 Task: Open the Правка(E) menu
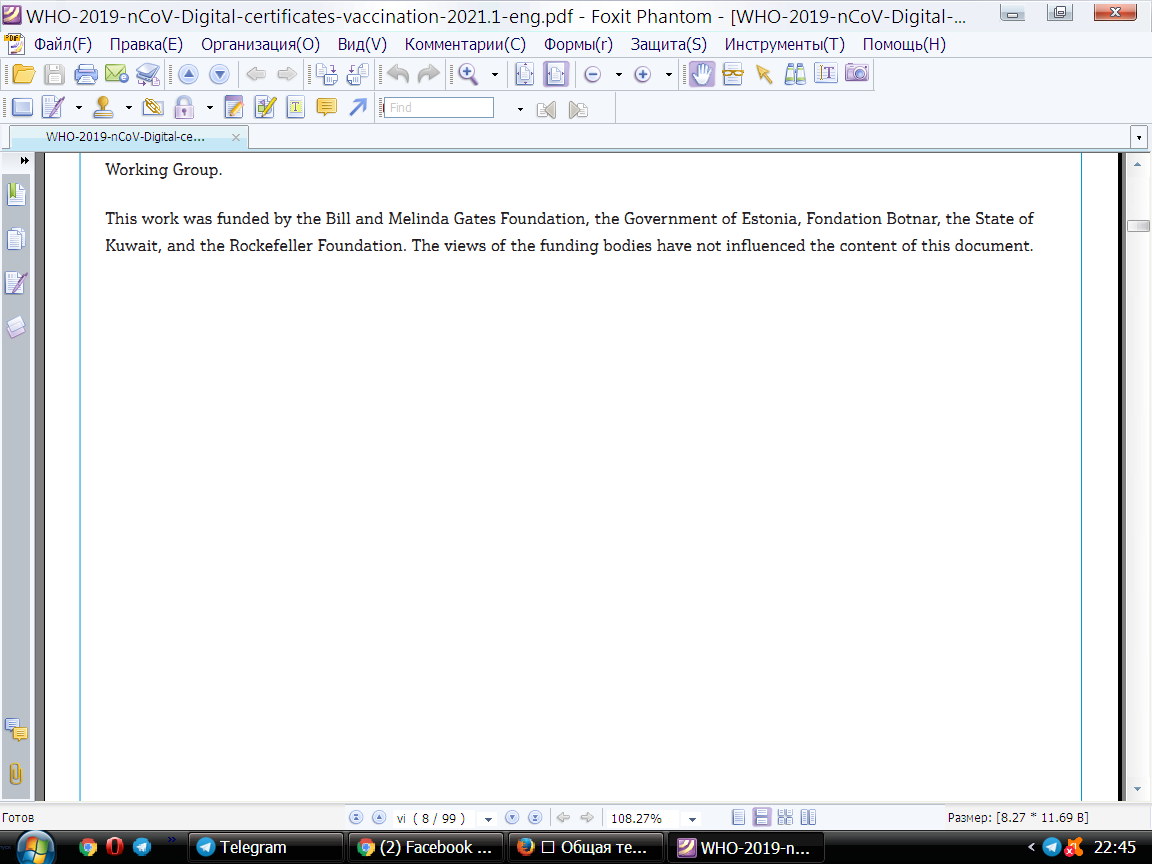tap(146, 44)
